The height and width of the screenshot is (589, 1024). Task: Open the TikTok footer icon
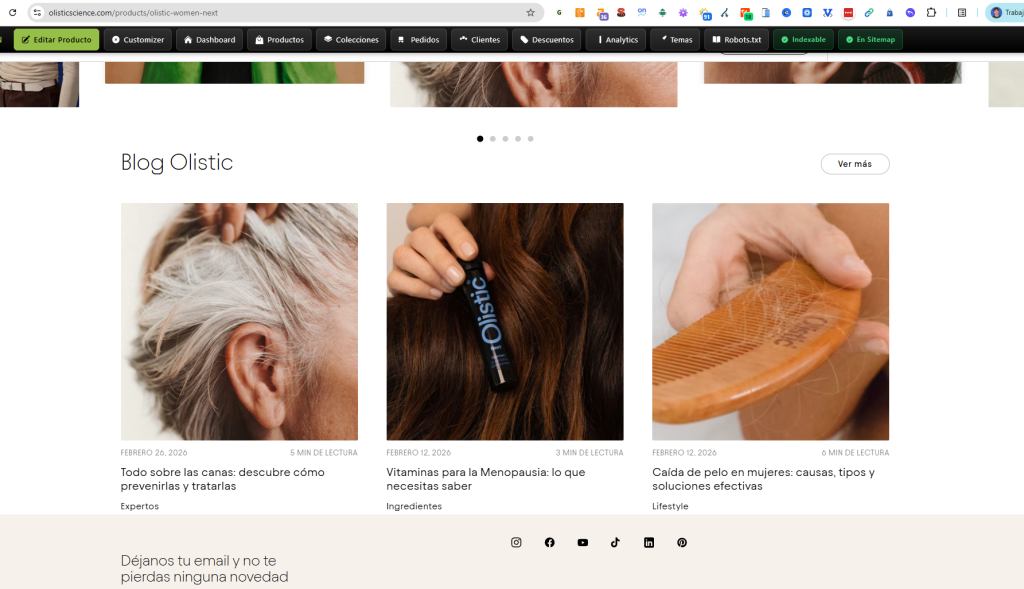615,542
